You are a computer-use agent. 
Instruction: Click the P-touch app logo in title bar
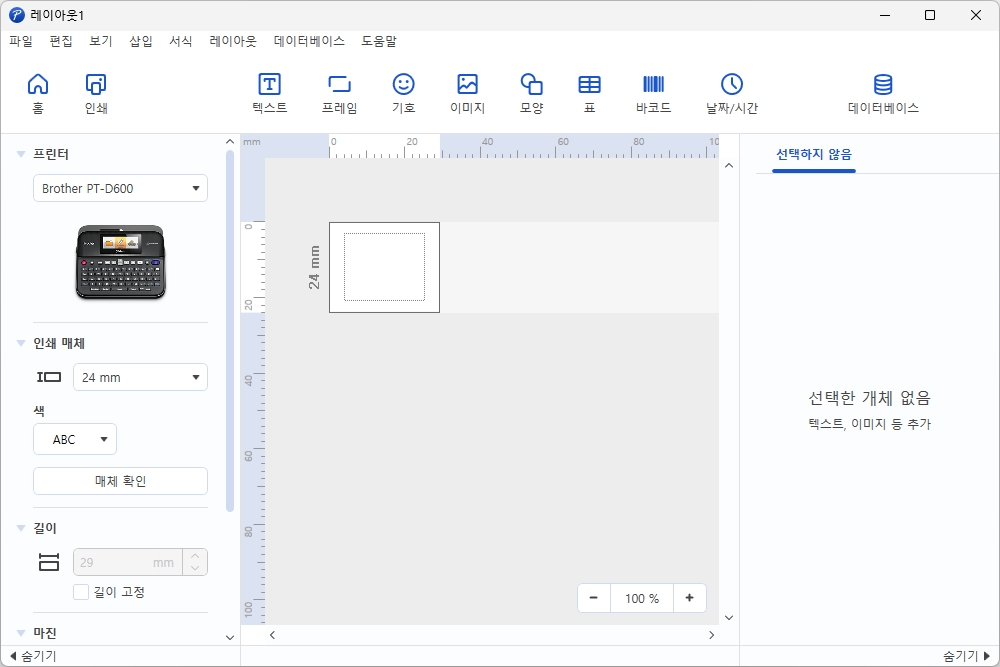pyautogui.click(x=17, y=15)
